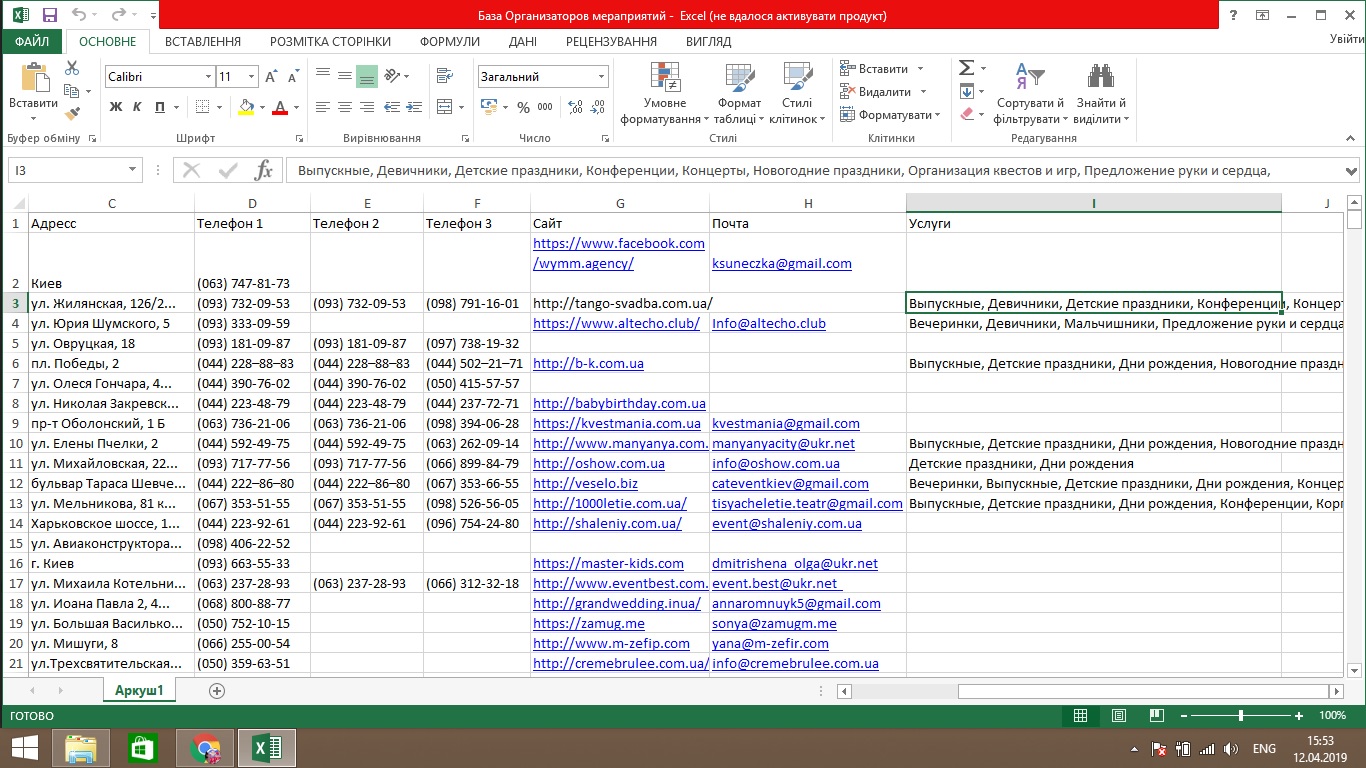
Task: Open the font size 11 dropdown
Action: (251, 77)
